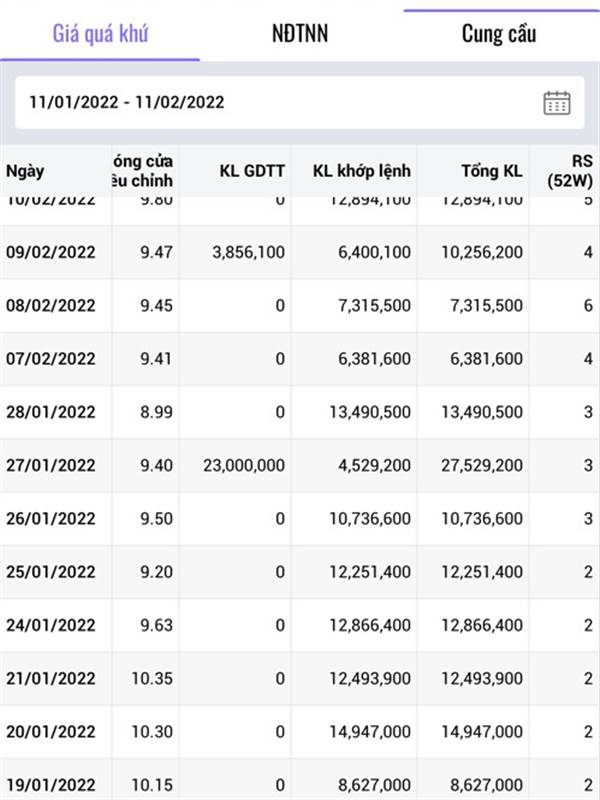Click the Tổng KL column header
Image resolution: width=600 pixels, height=800 pixels.
(492, 170)
